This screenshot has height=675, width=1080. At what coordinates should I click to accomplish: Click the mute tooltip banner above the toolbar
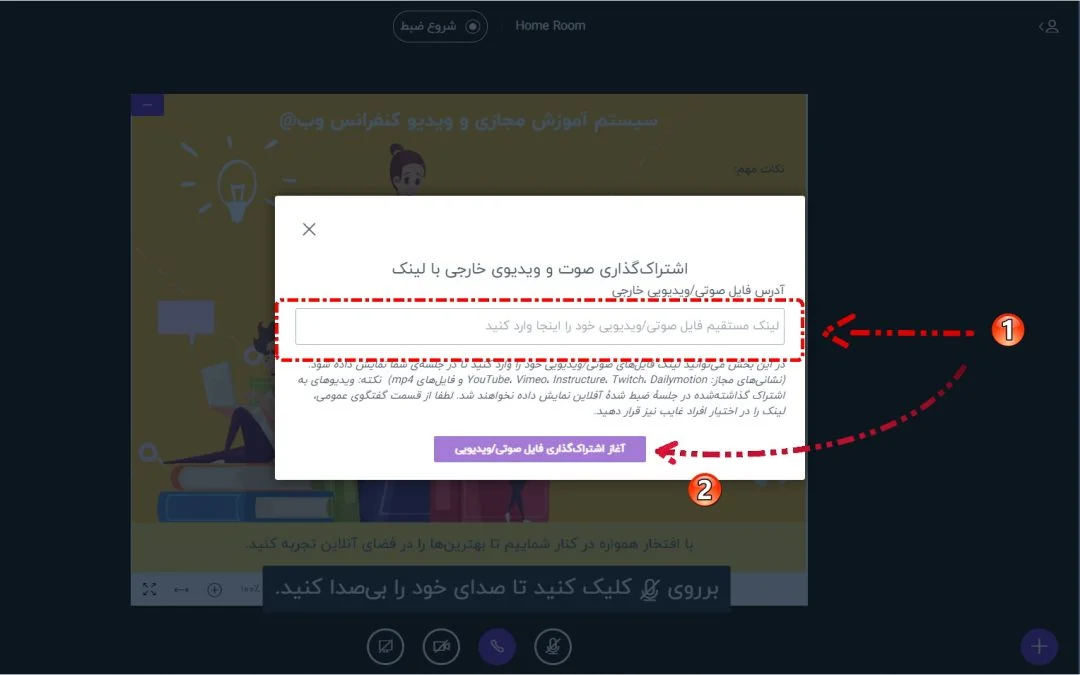point(496,588)
